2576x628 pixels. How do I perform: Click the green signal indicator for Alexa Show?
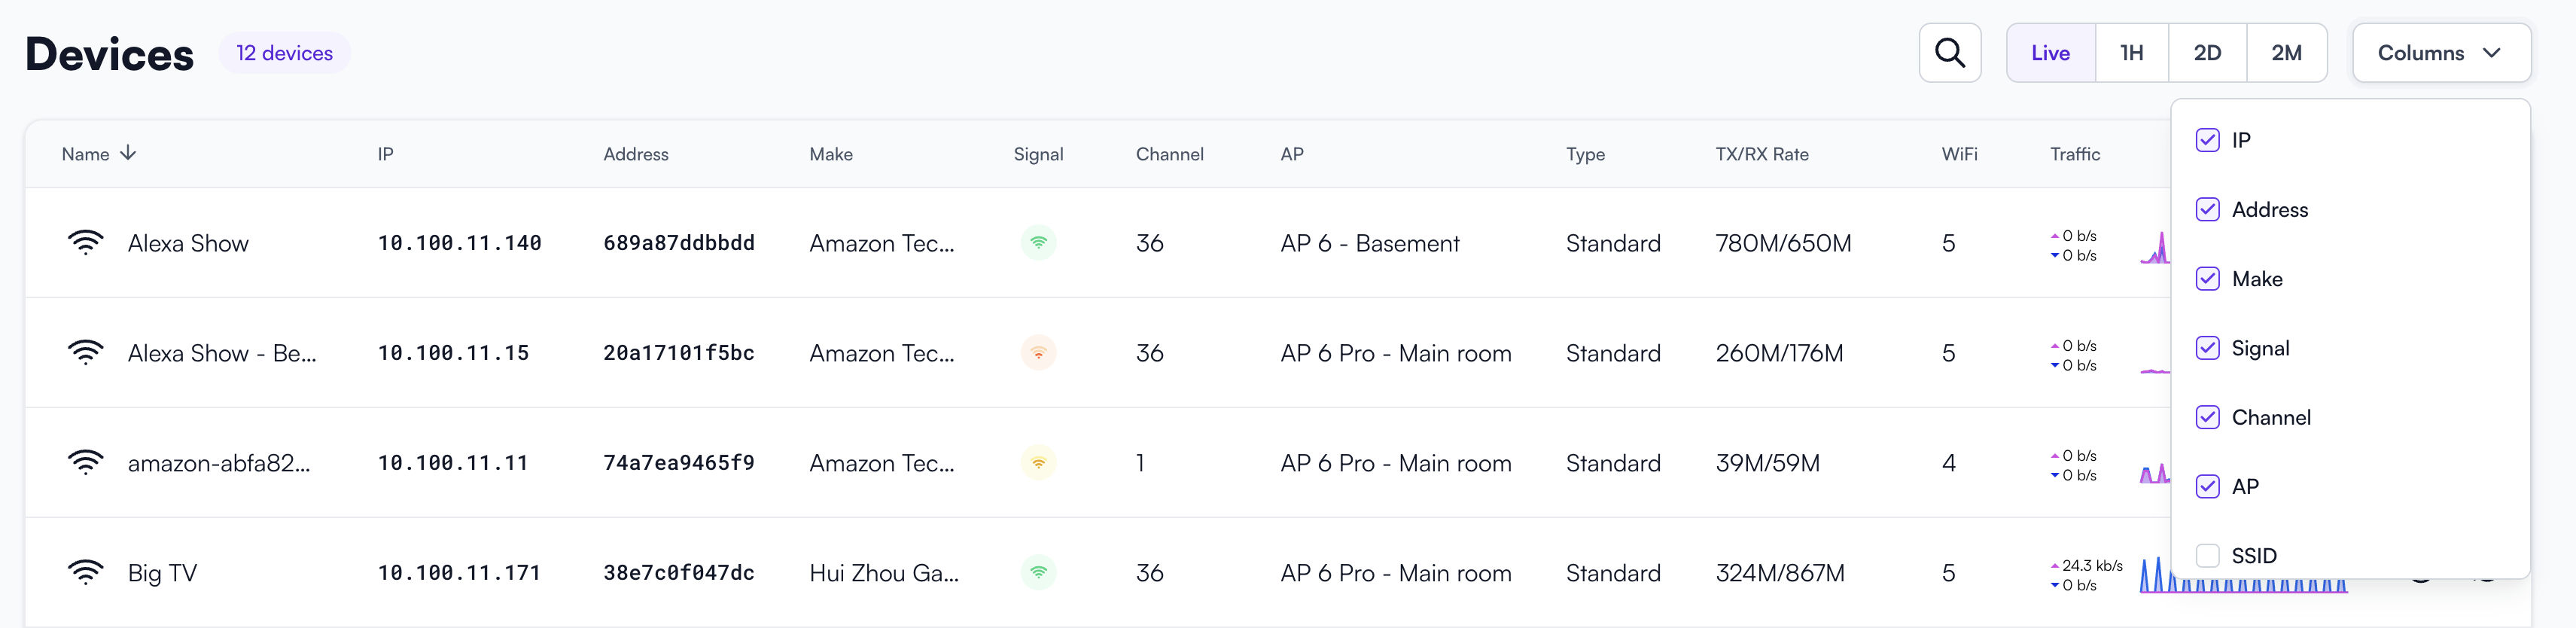1038,243
